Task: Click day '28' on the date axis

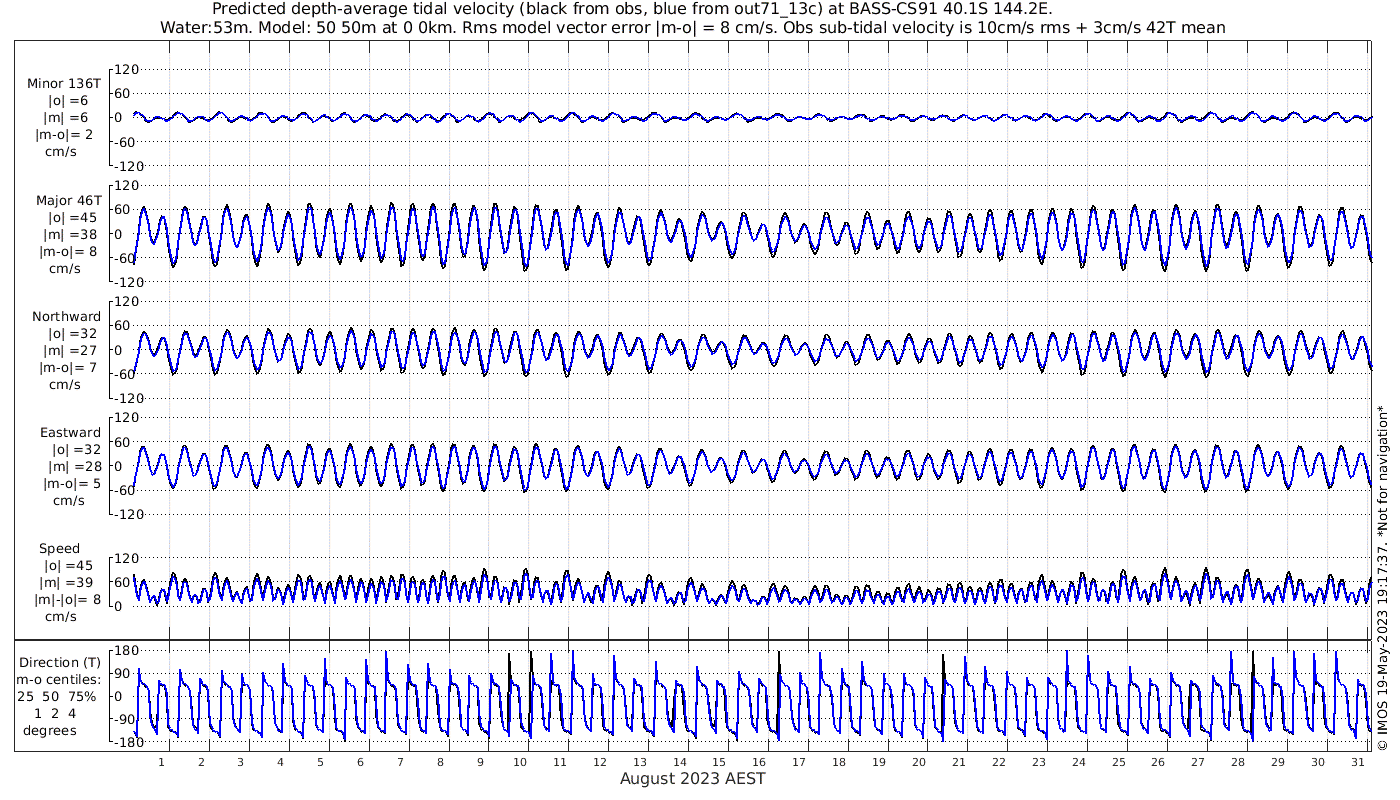Action: [x=1238, y=762]
